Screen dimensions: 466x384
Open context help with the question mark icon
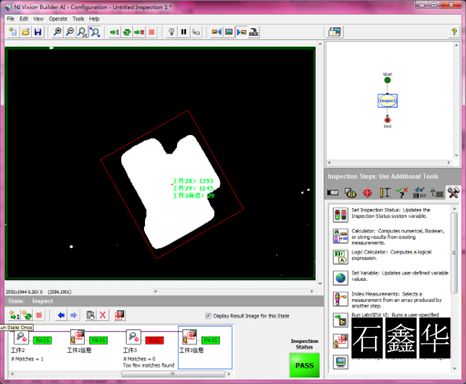point(454,32)
